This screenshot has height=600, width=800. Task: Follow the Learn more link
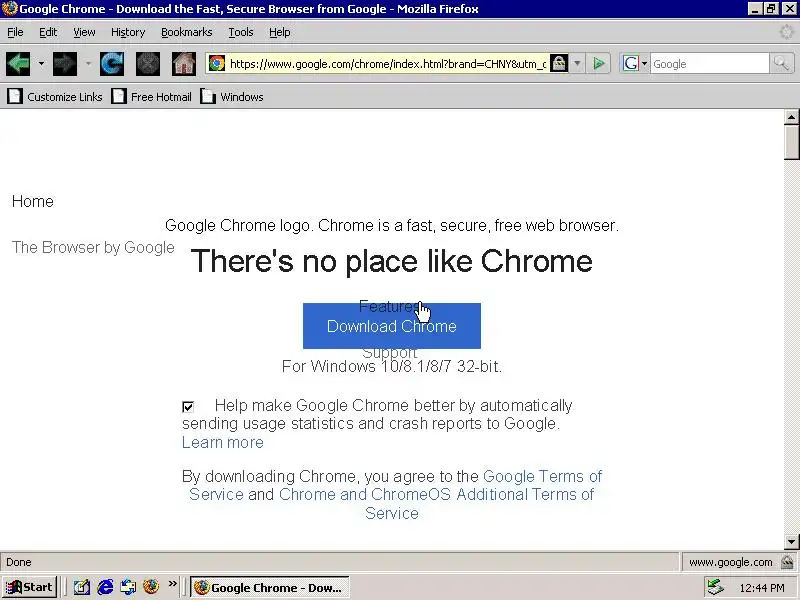pos(222,442)
